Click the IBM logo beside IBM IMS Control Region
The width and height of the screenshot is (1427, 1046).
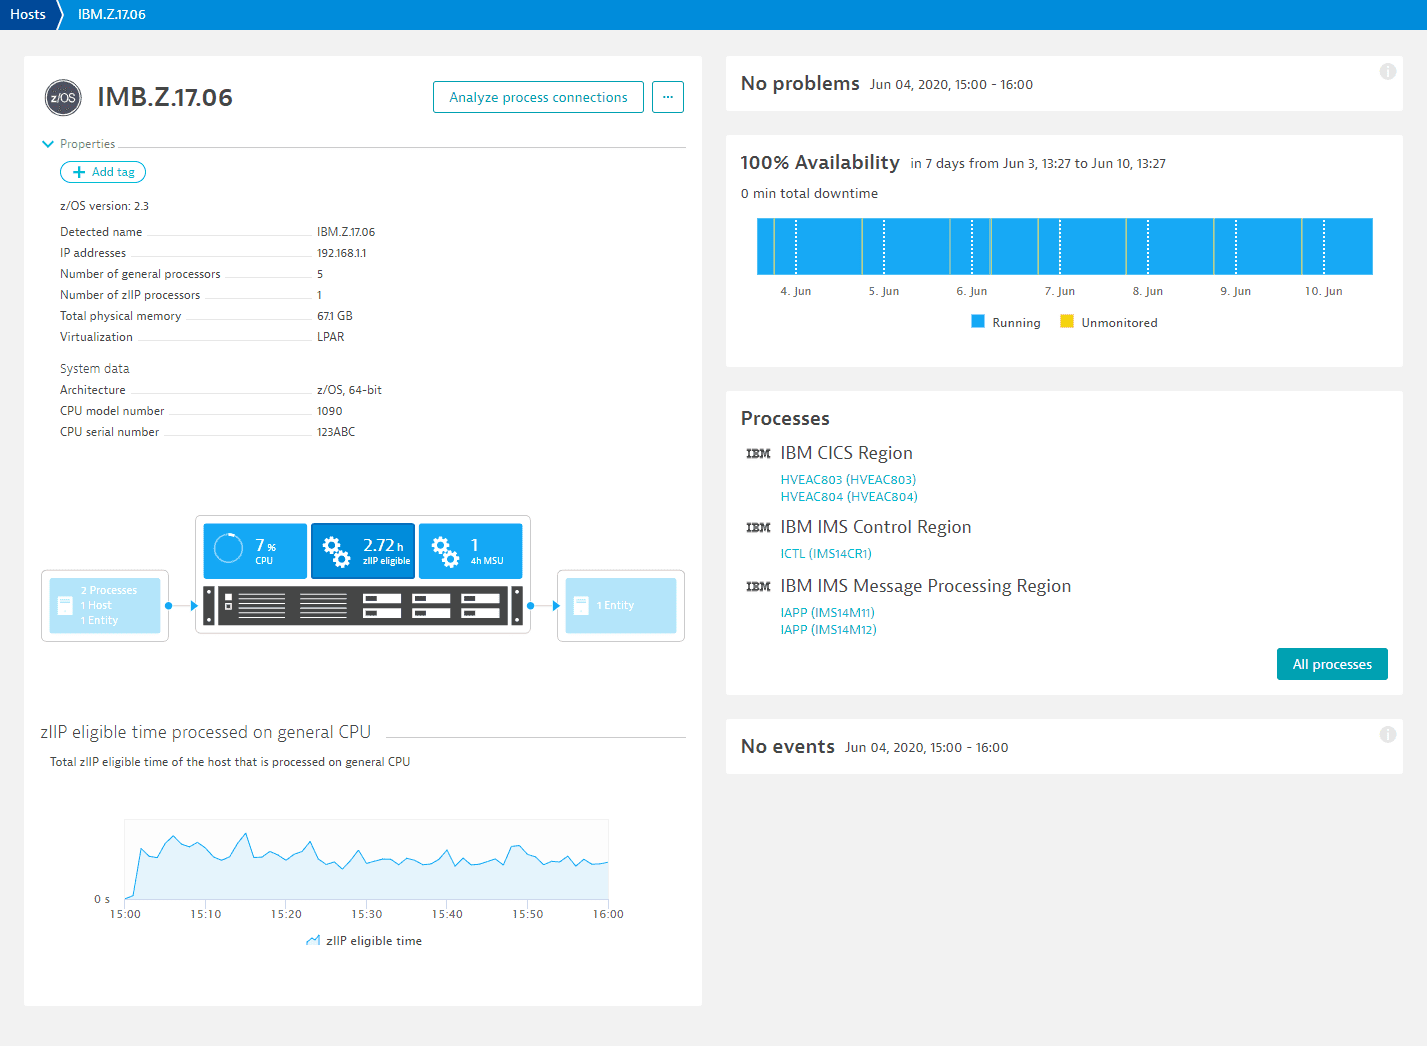(758, 528)
